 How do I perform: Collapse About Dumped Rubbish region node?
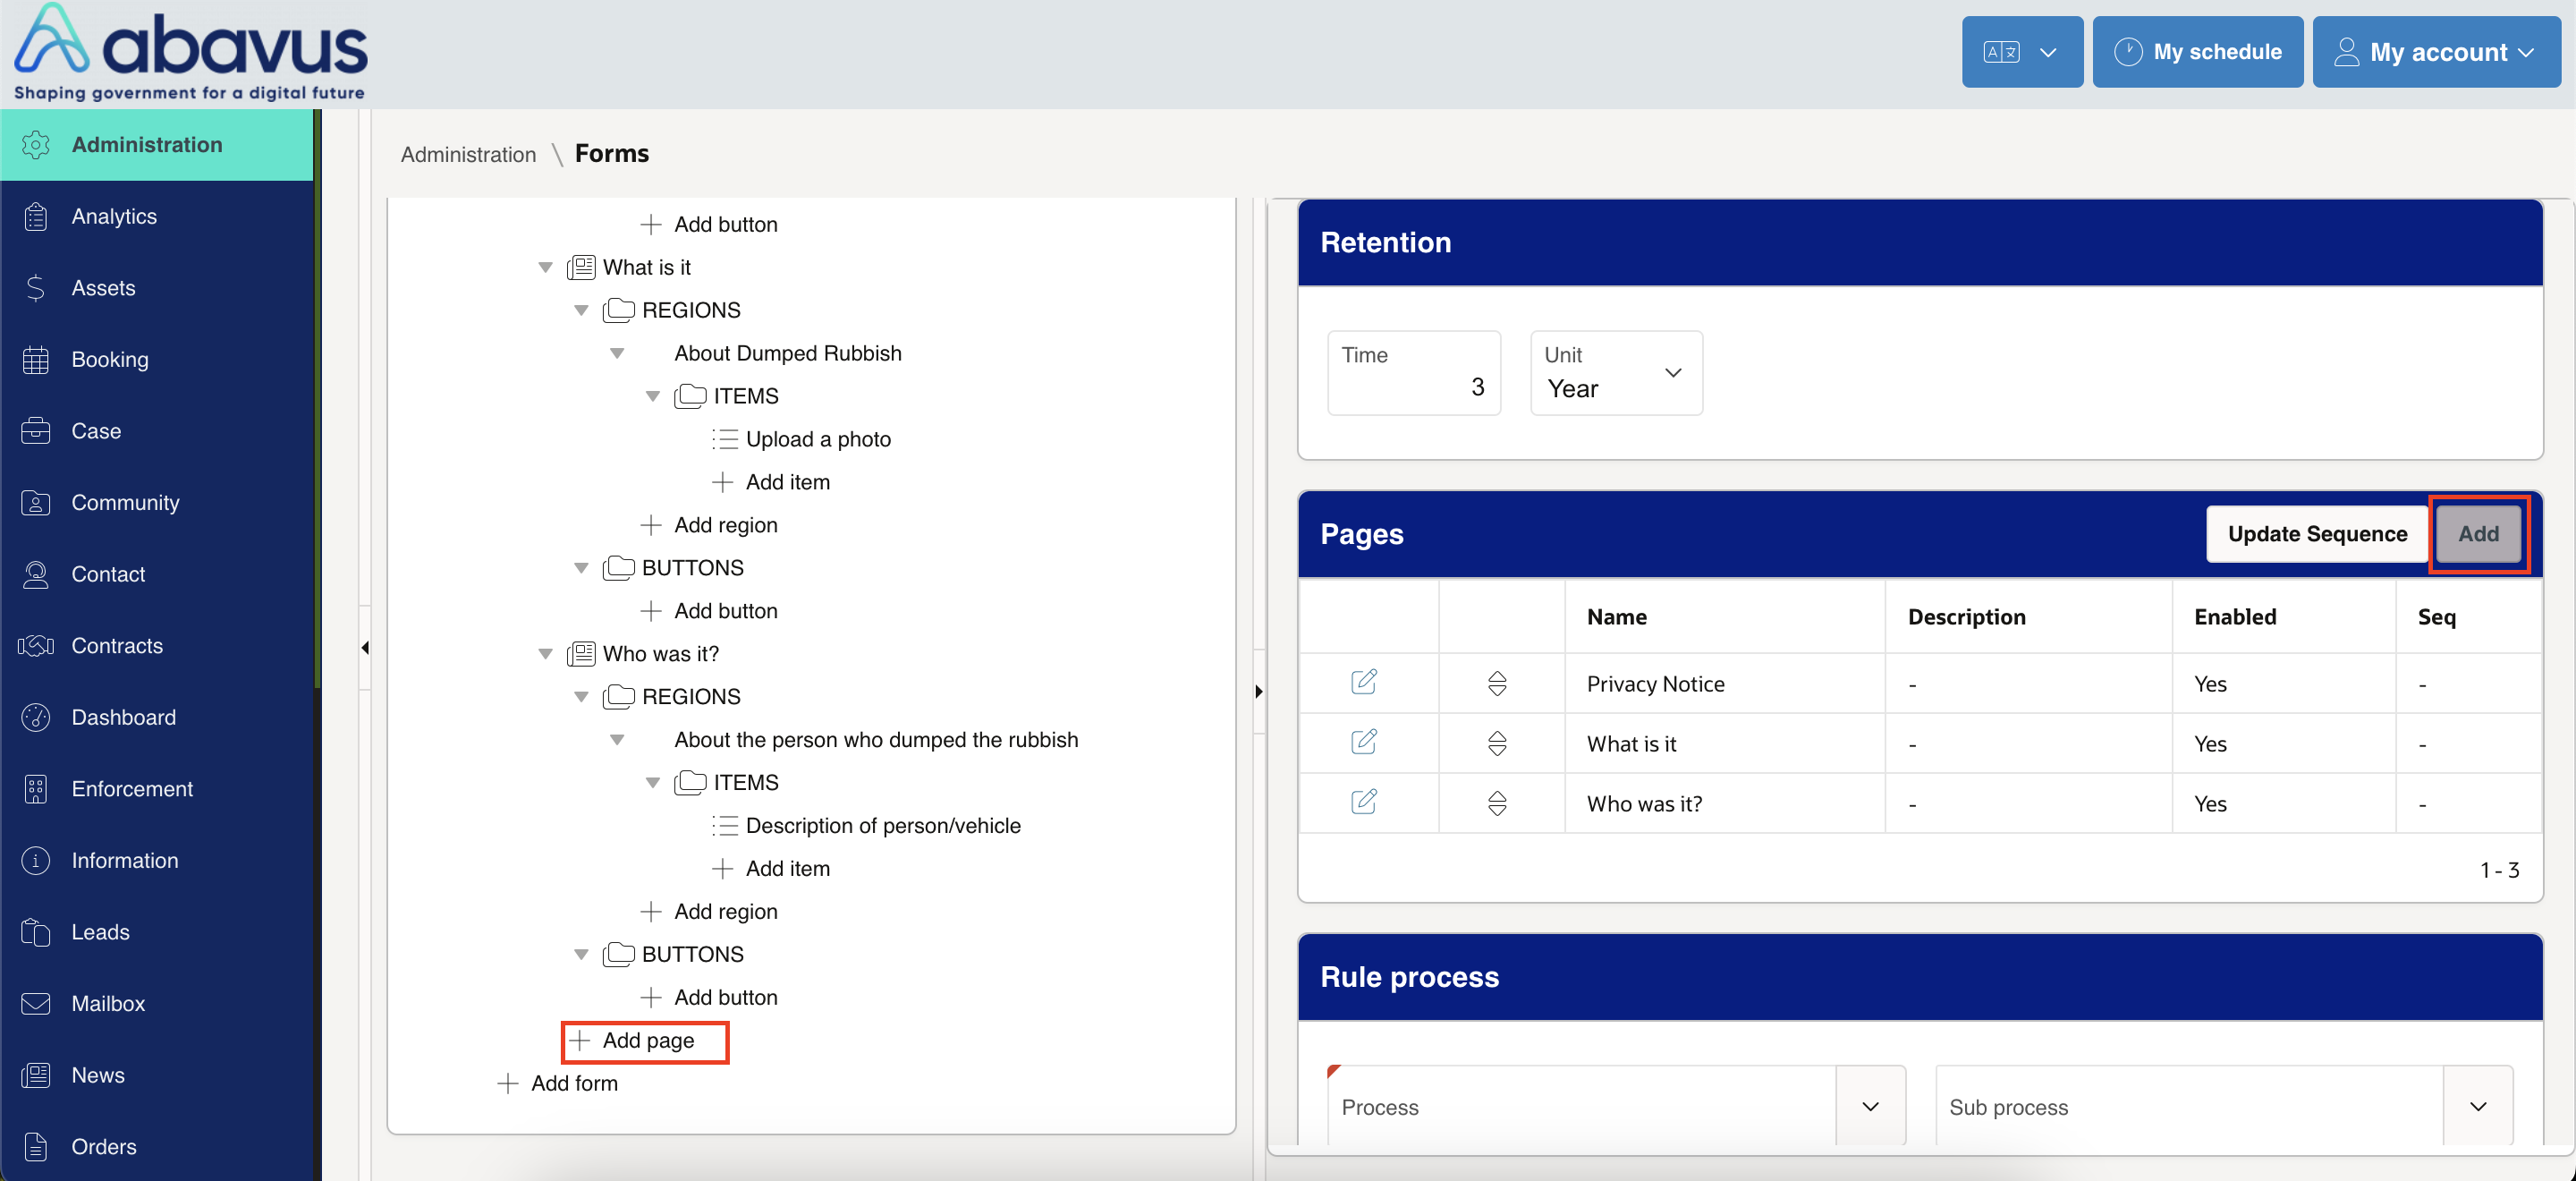618,354
